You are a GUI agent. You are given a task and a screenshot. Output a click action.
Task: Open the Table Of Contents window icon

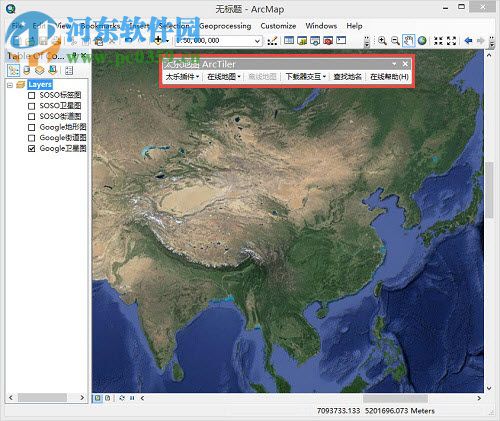(289, 41)
